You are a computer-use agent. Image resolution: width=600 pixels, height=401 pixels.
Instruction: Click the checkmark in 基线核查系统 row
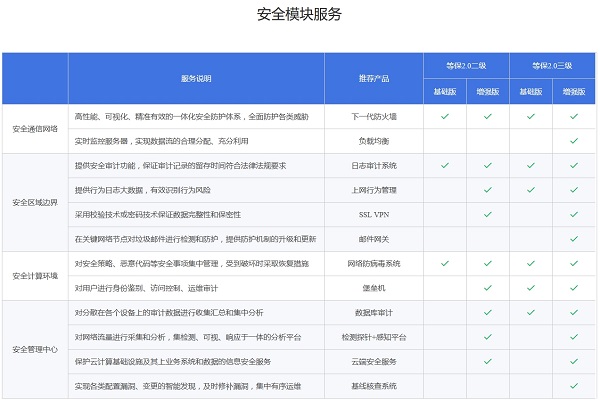coord(573,385)
